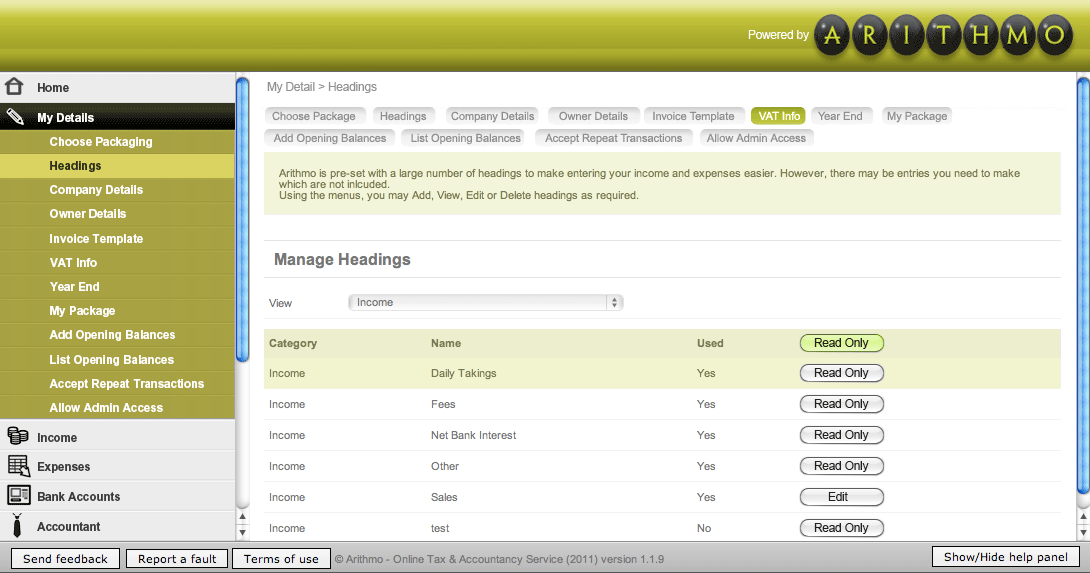Click the Accountant menu label
Image resolution: width=1090 pixels, height=573 pixels.
68,526
